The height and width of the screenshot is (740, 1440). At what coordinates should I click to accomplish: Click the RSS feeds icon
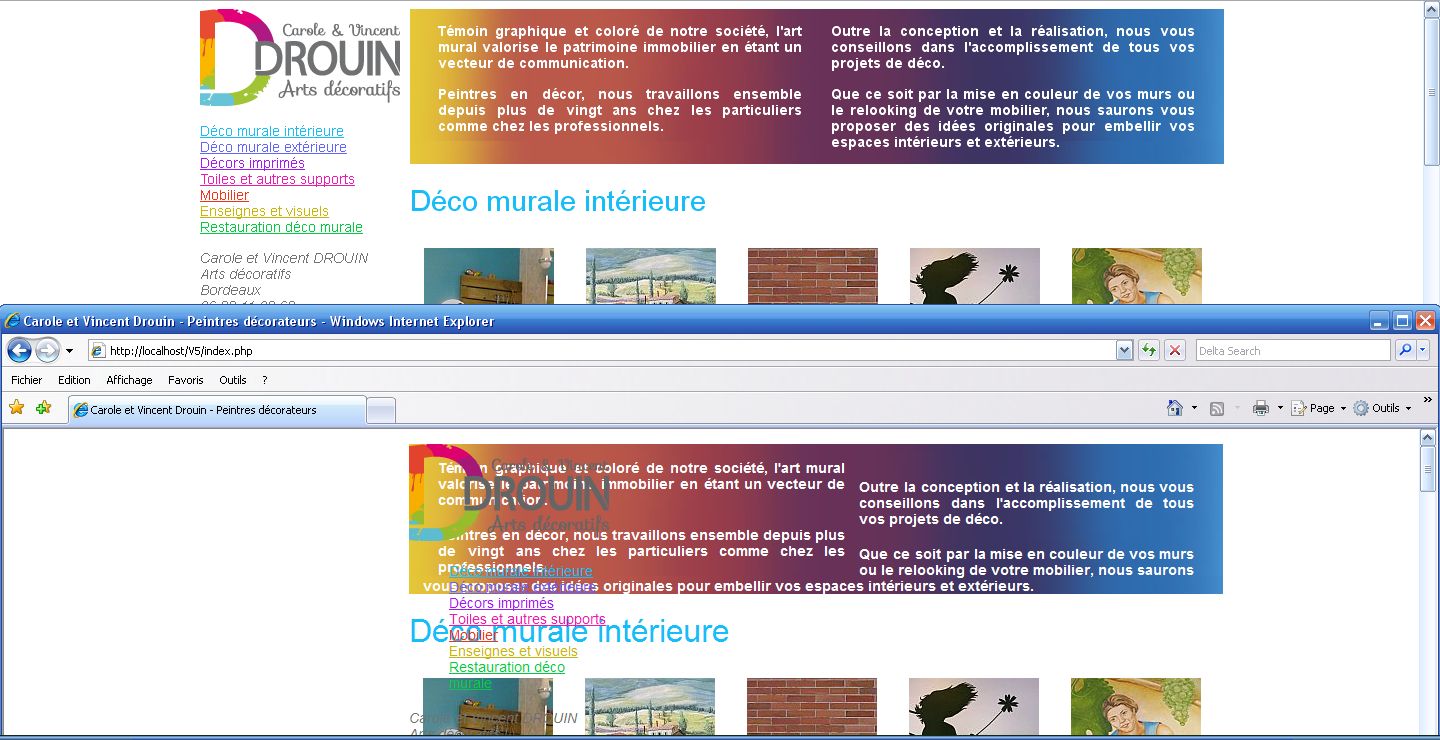(x=1217, y=408)
